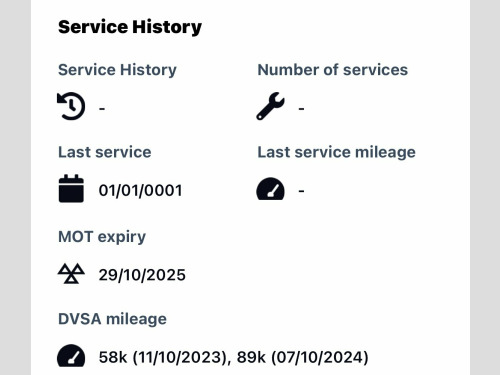Click the speedometer icon under DVSA mileage

pos(71,356)
